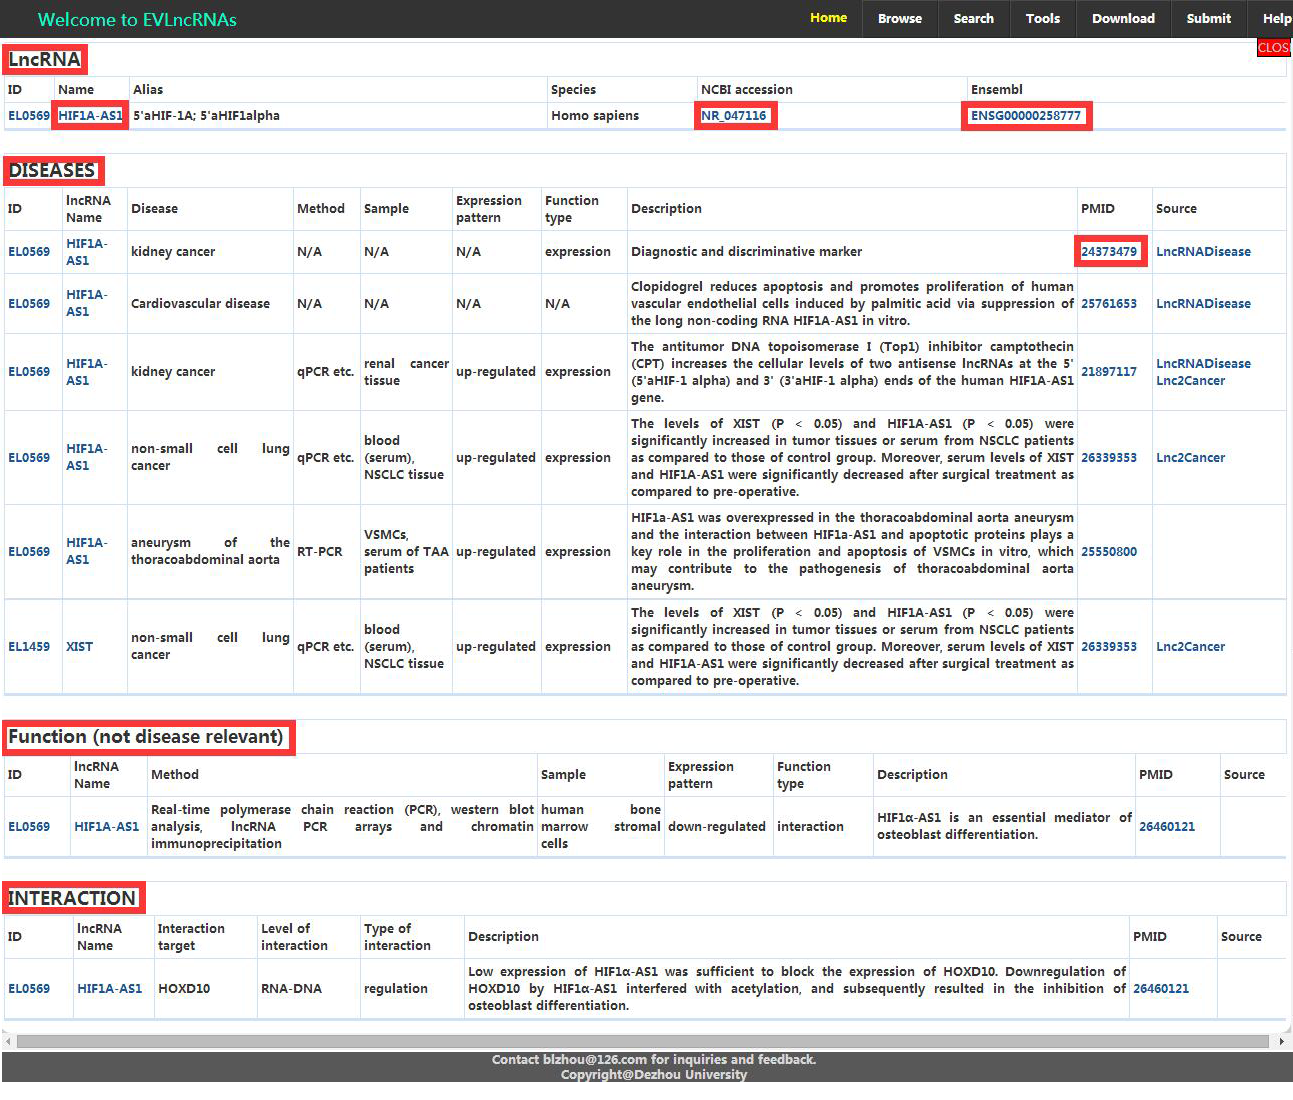Open LncRNADisease source for Cardiovascular disease row
Viewport: 1293px width, 1100px height.
(1203, 303)
